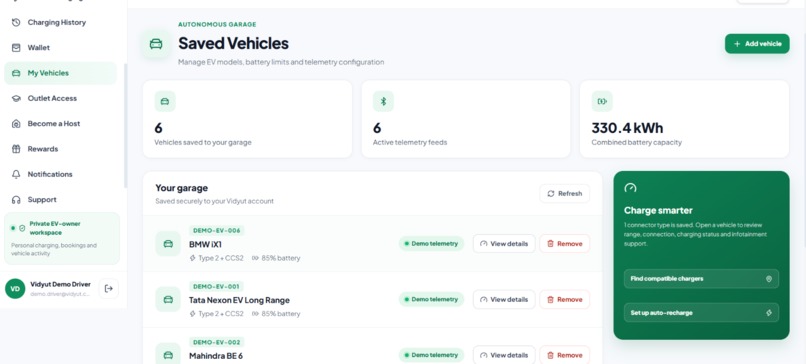Click the gauge icon on BMW iX1 View details

[x=483, y=244]
